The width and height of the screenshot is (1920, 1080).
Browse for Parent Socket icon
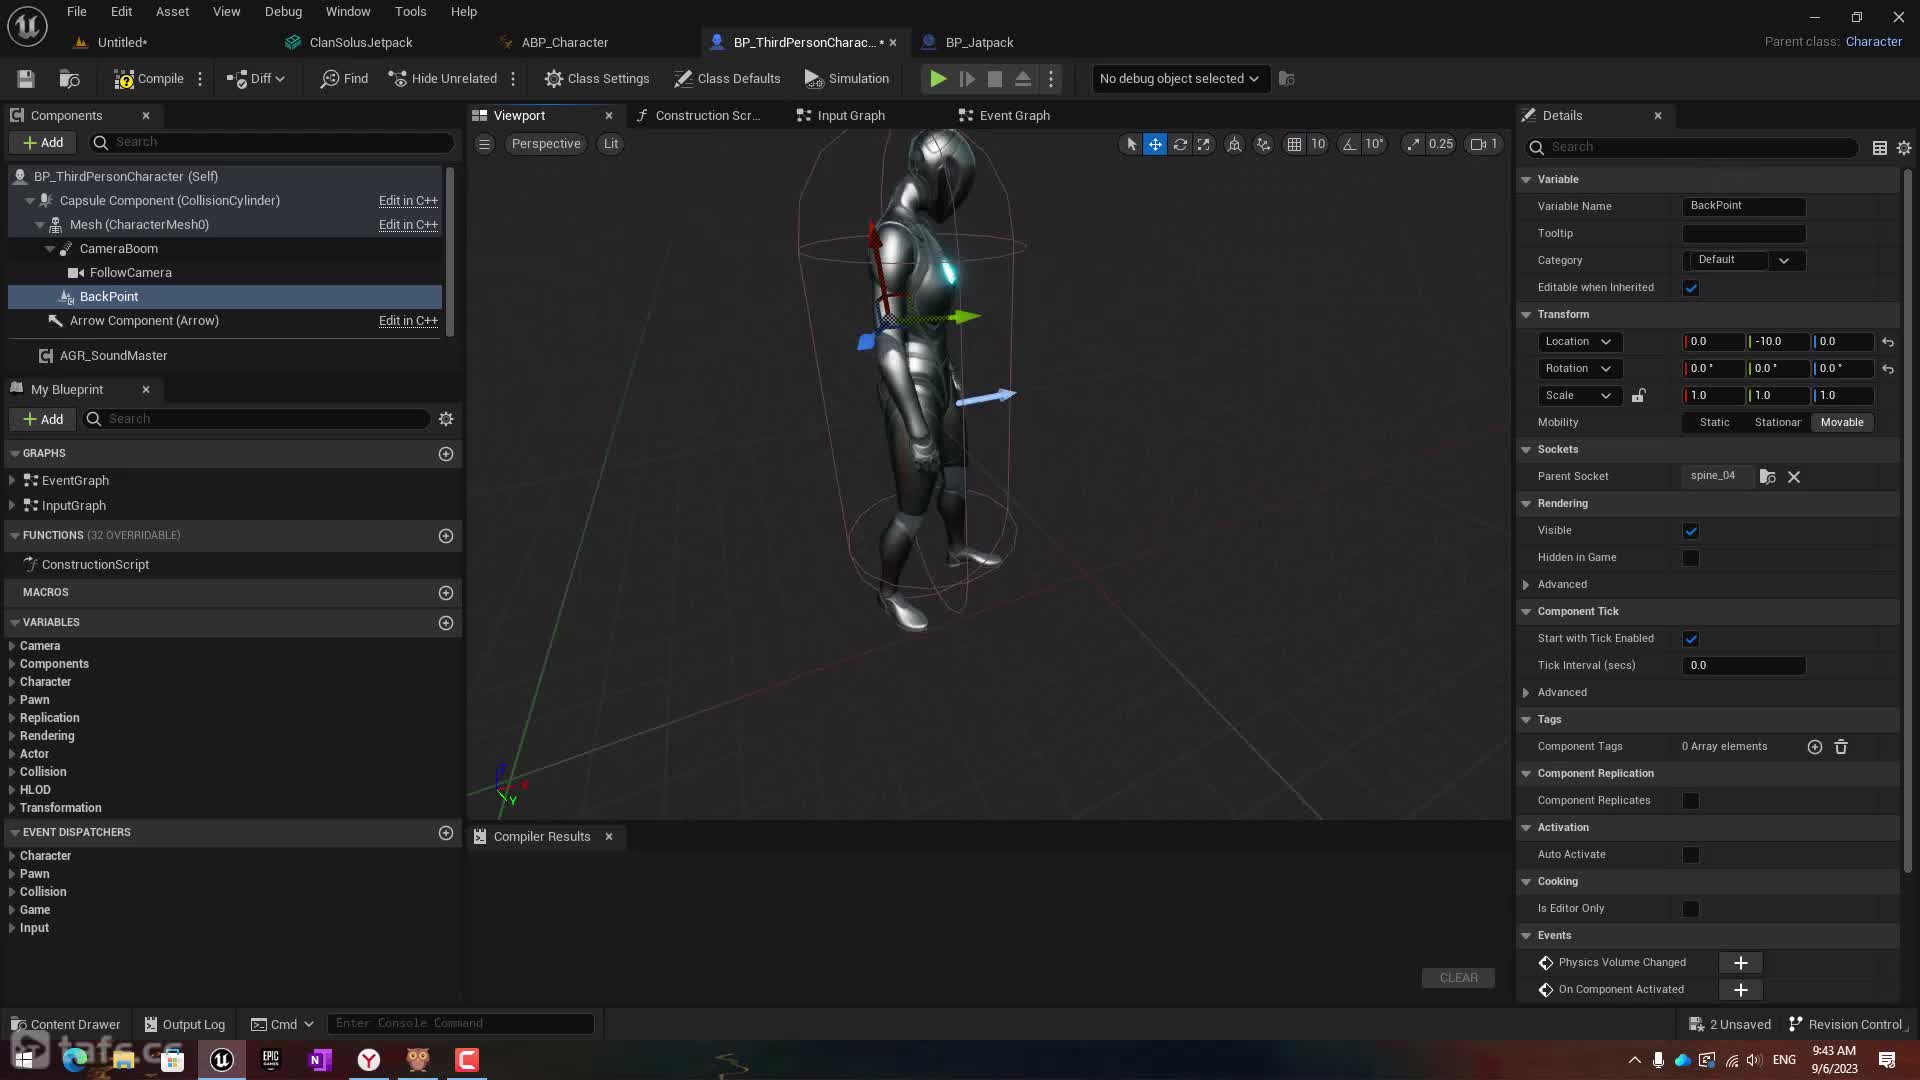click(x=1768, y=477)
